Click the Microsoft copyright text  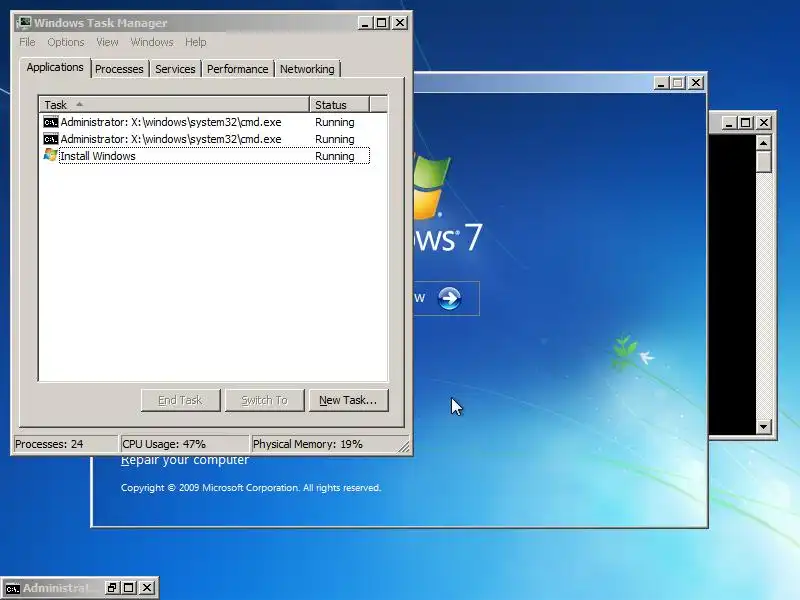[251, 488]
